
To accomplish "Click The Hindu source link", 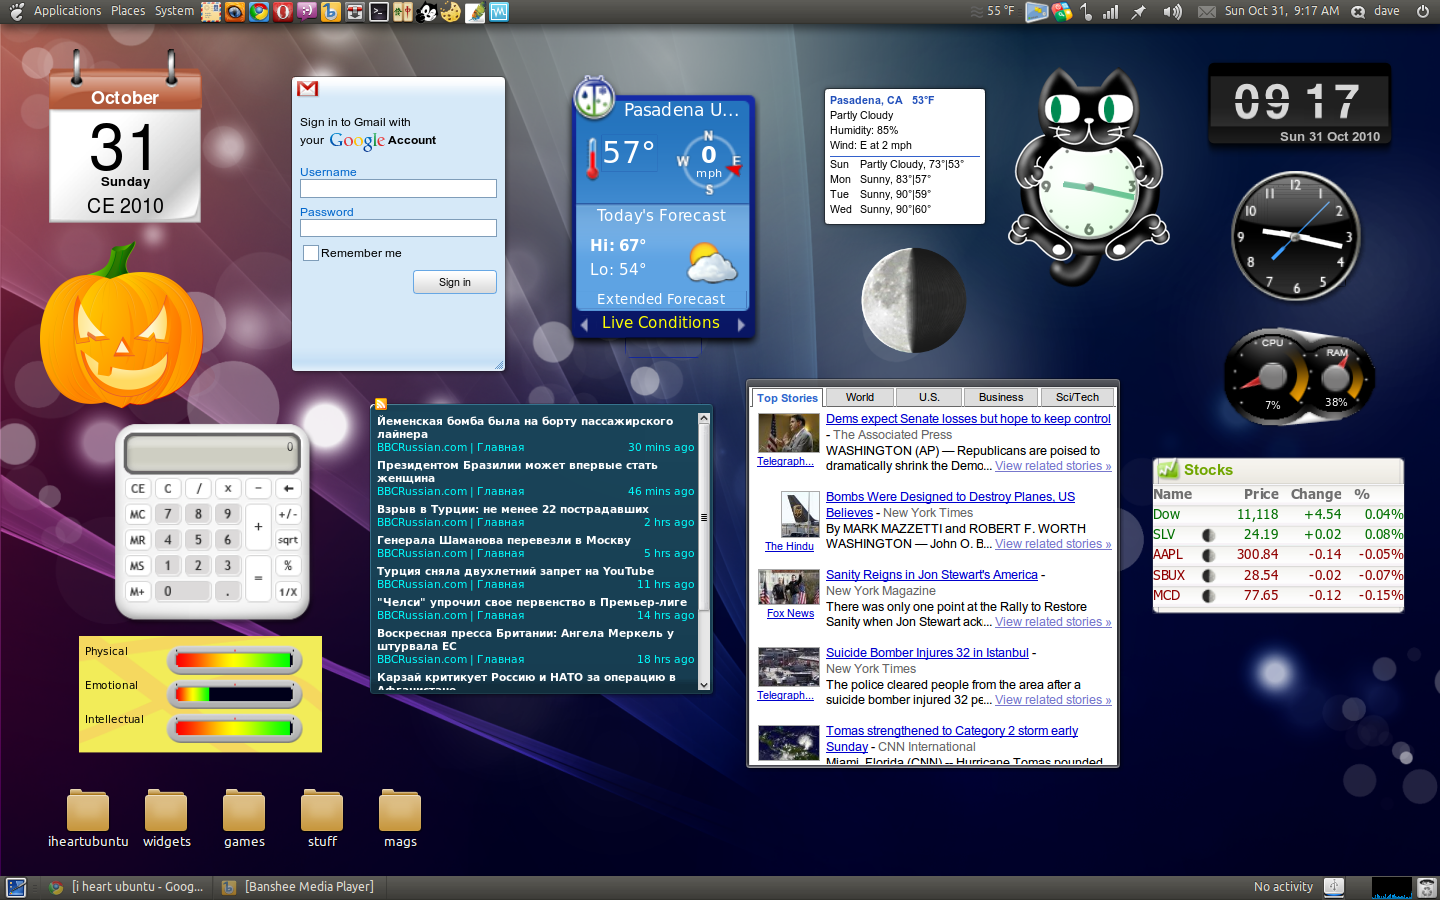I will point(789,546).
